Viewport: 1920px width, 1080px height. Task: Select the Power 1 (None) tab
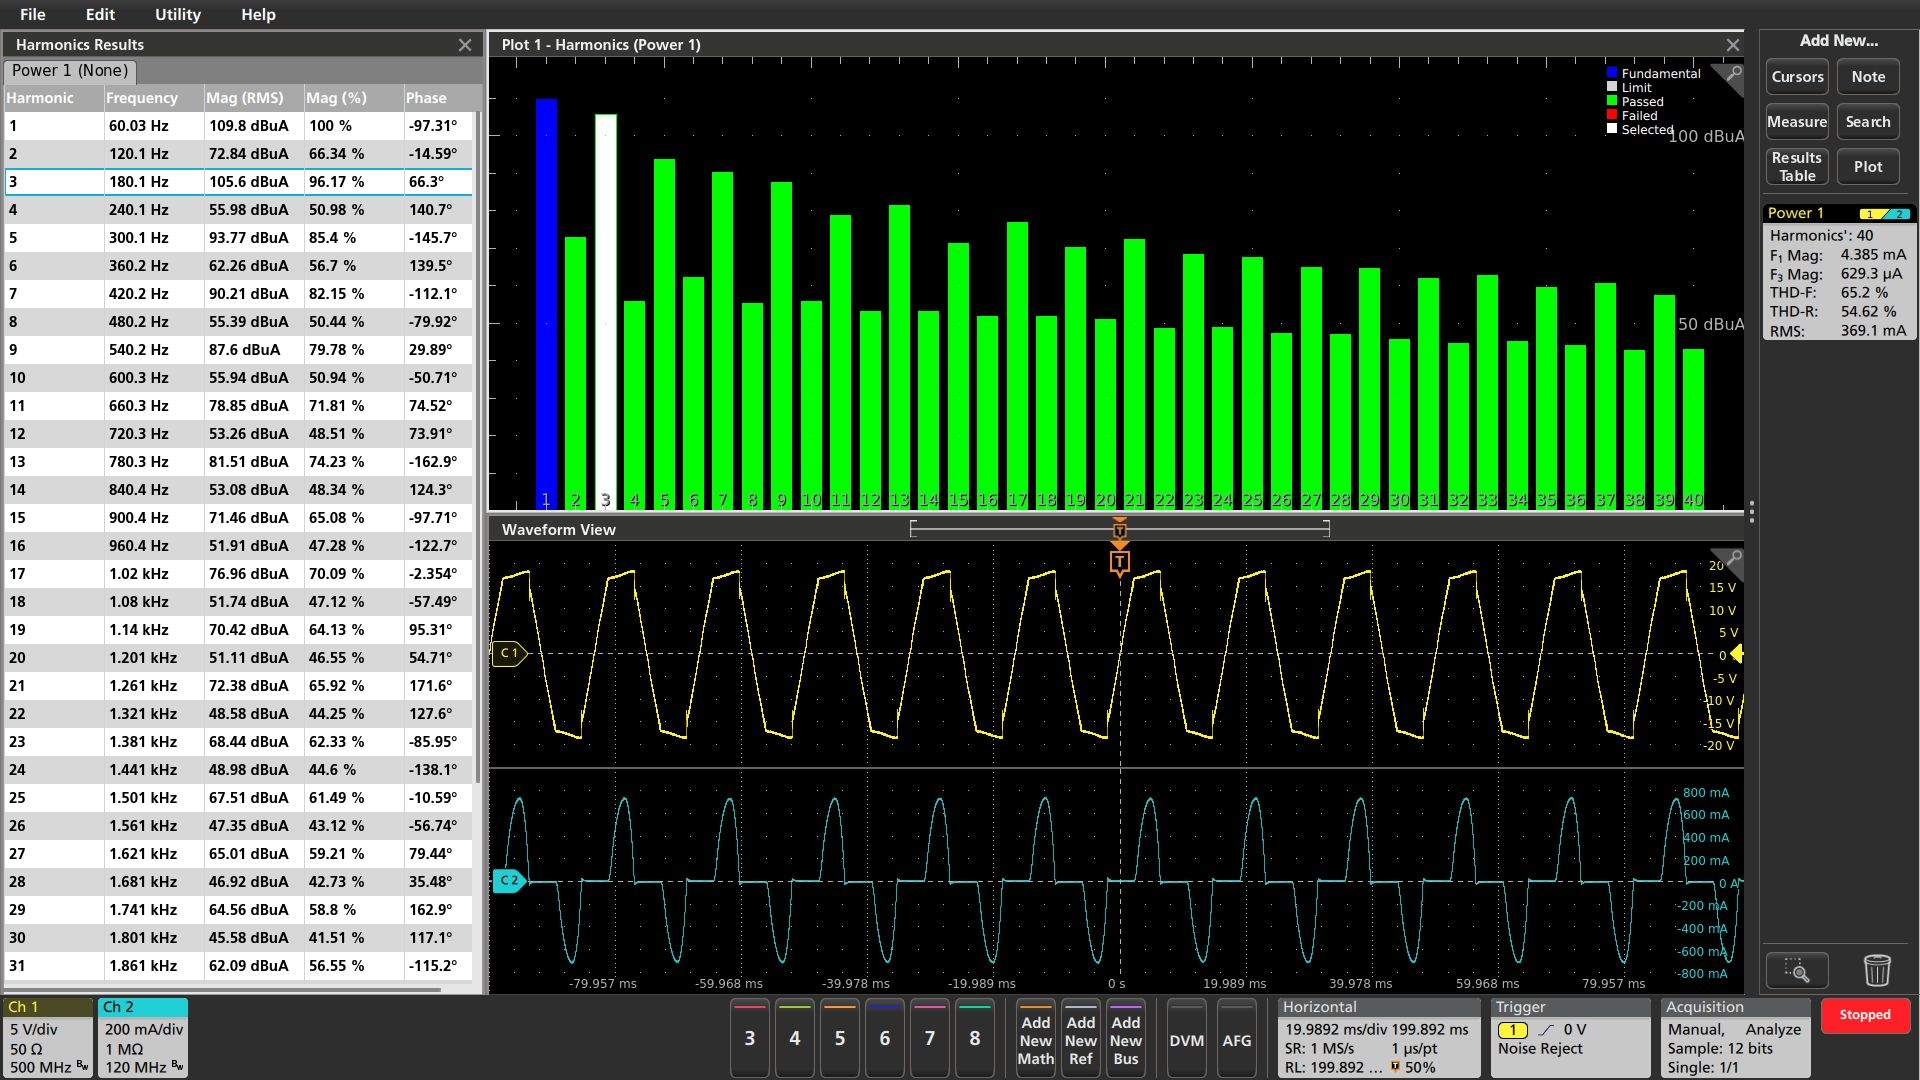pyautogui.click(x=70, y=71)
